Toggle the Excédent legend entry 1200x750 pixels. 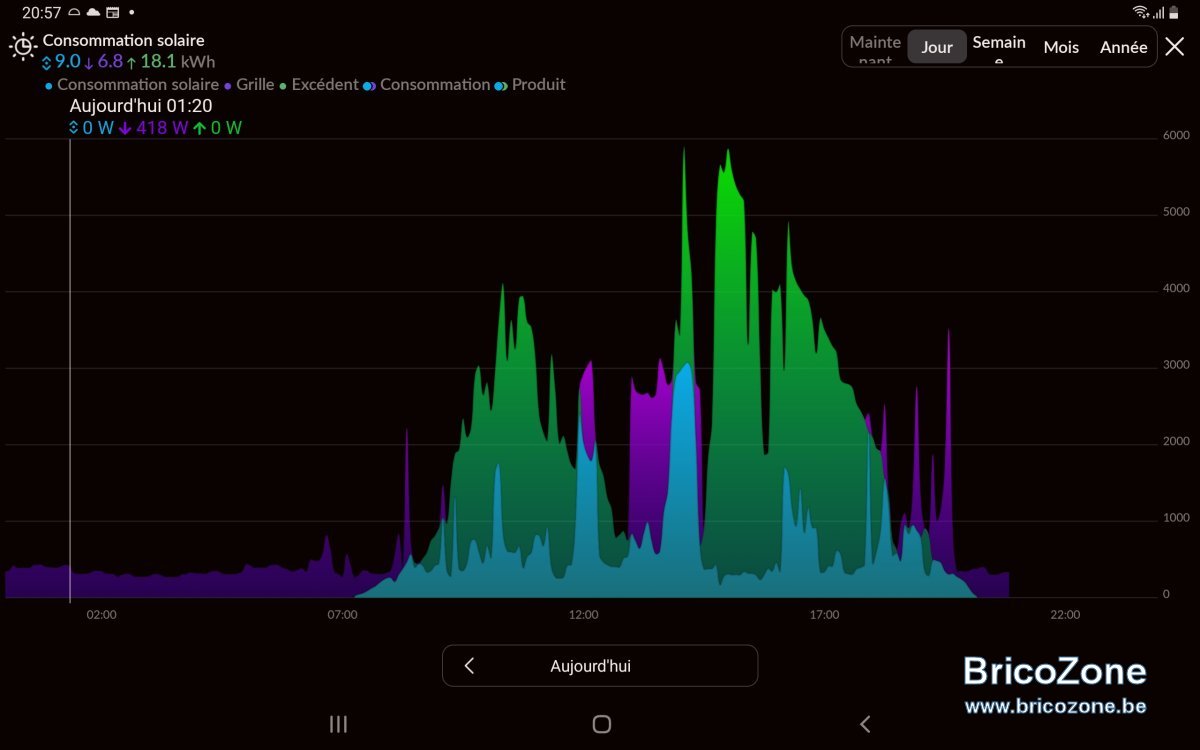pos(319,85)
